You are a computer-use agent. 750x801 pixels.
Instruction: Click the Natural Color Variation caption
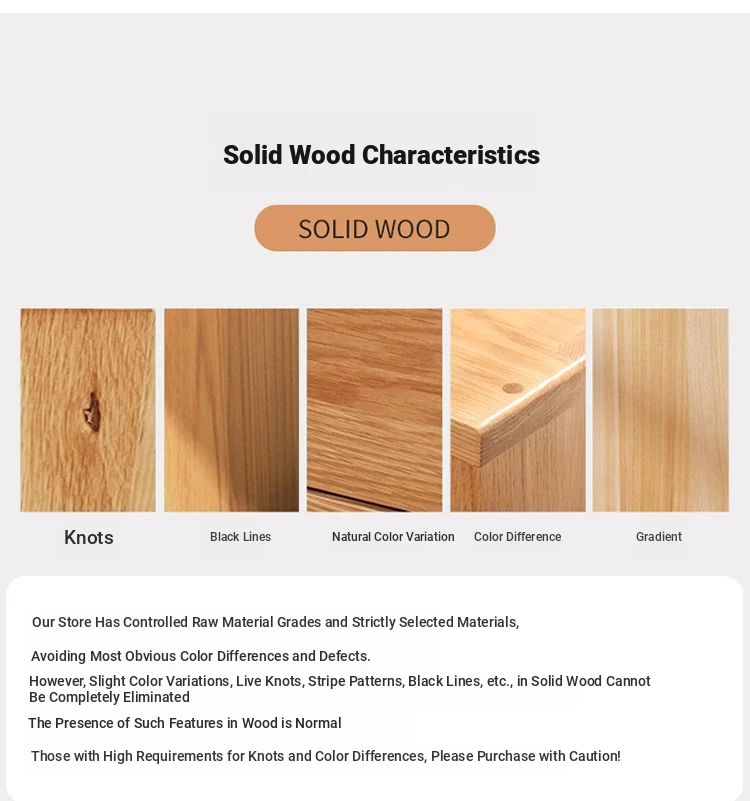(x=393, y=537)
